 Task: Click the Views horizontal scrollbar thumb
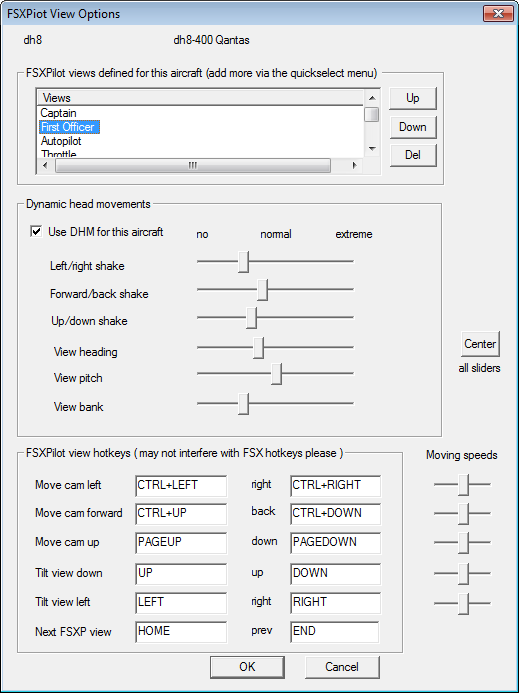[192, 166]
